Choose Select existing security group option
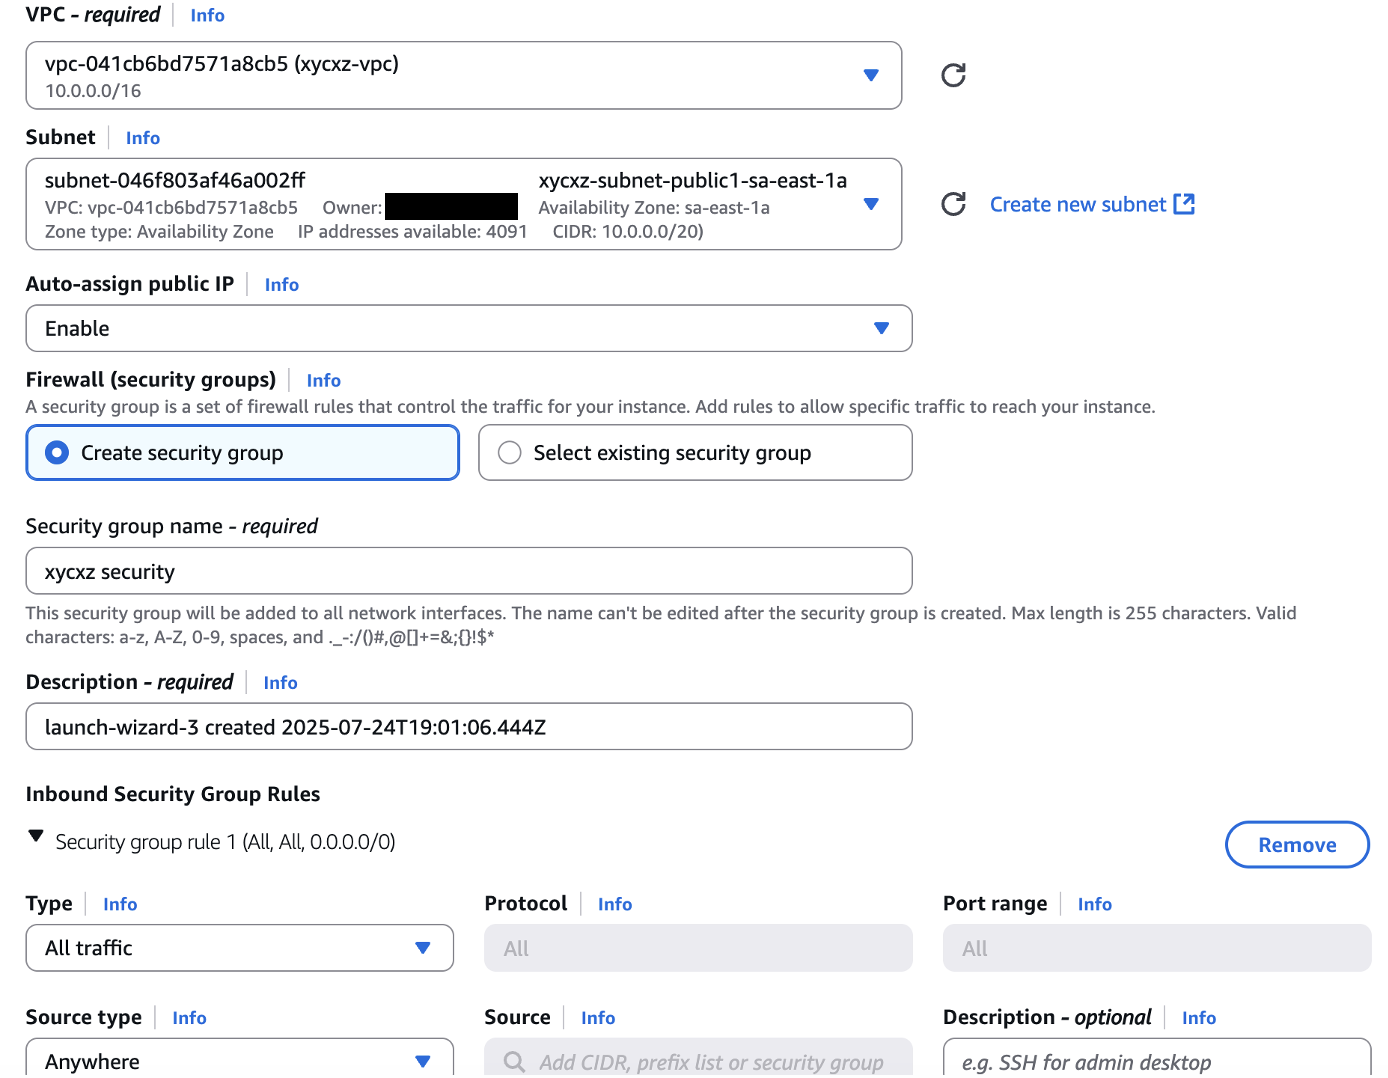The image size is (1388, 1078). (509, 452)
